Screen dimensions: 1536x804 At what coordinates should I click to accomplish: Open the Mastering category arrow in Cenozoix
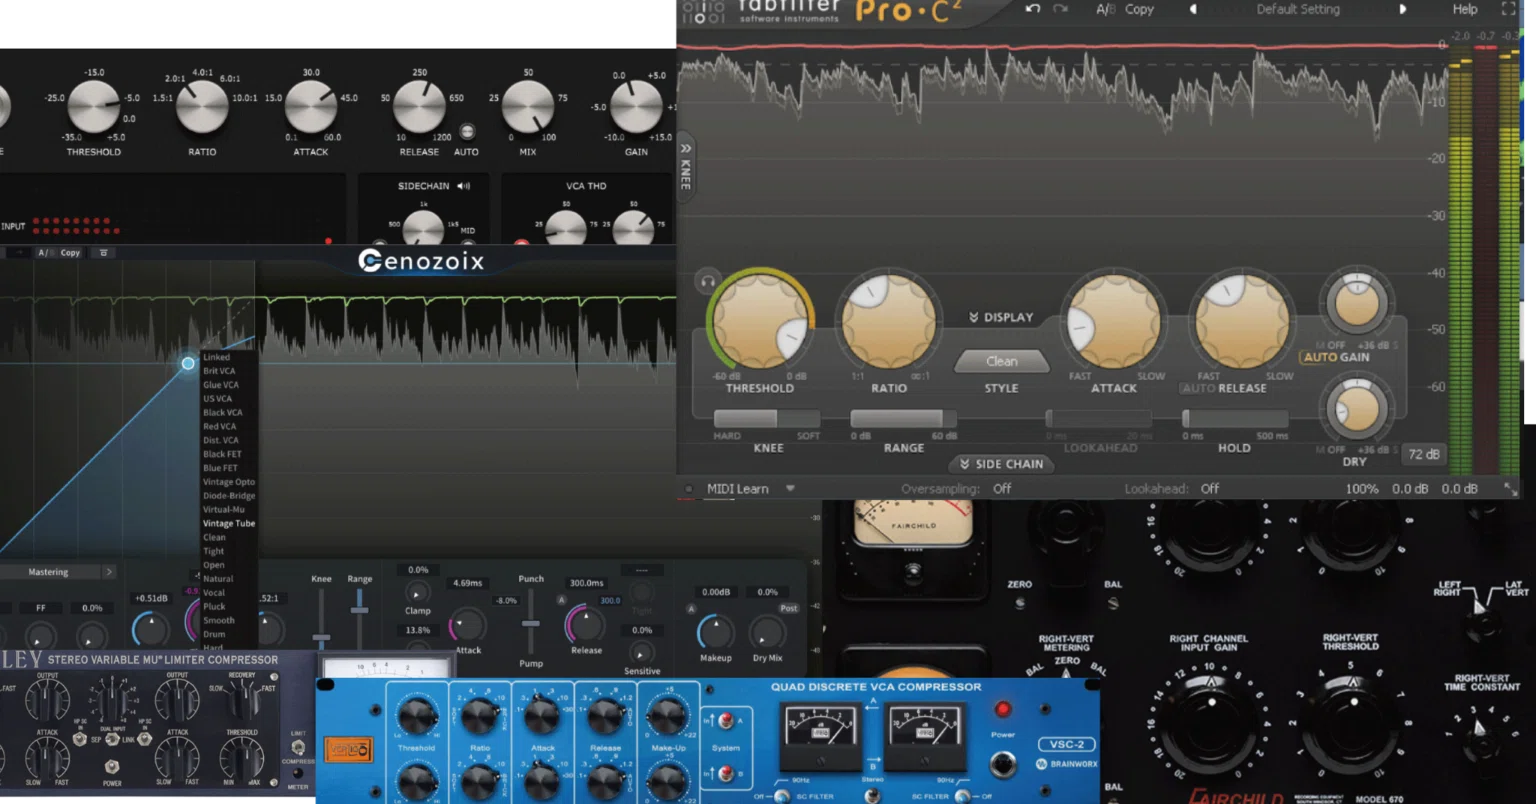pyautogui.click(x=109, y=572)
